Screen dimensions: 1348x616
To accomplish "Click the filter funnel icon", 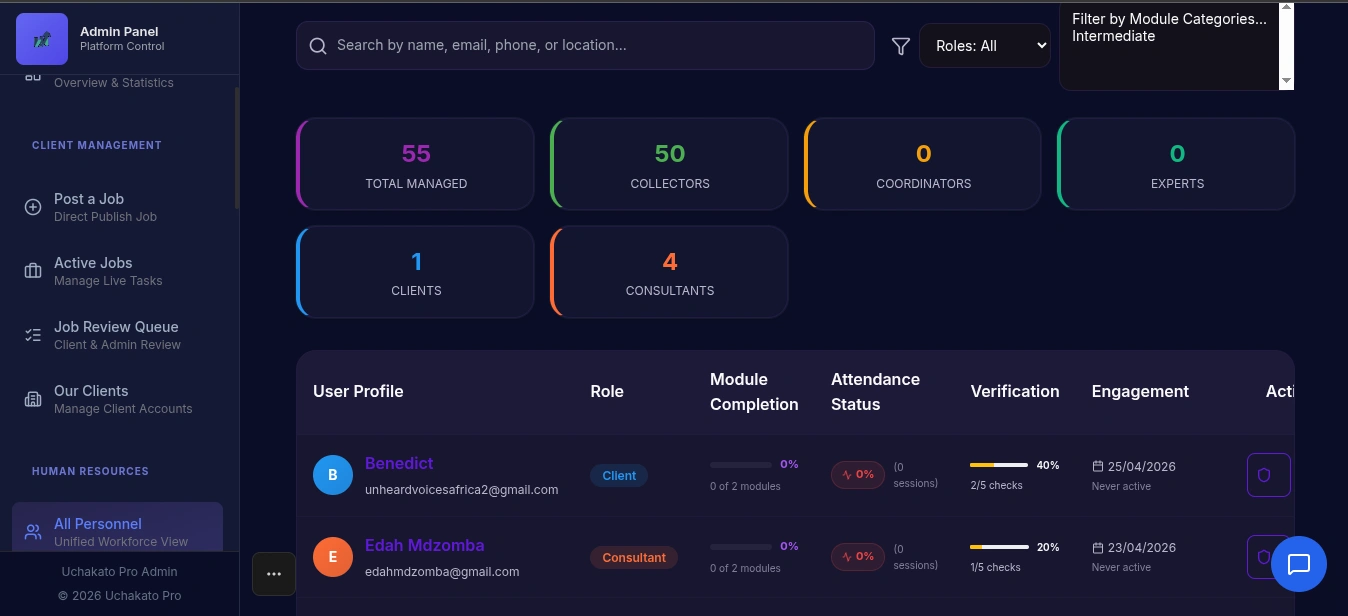I will [x=901, y=46].
